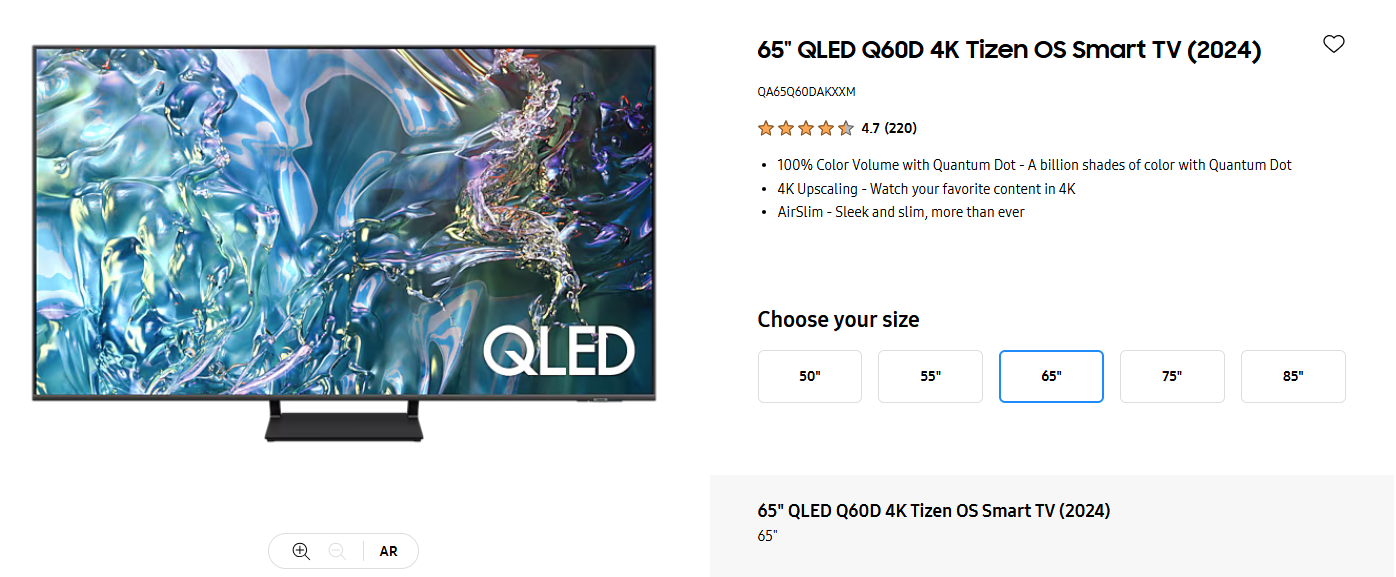Click the orange star rating icons

(x=805, y=128)
